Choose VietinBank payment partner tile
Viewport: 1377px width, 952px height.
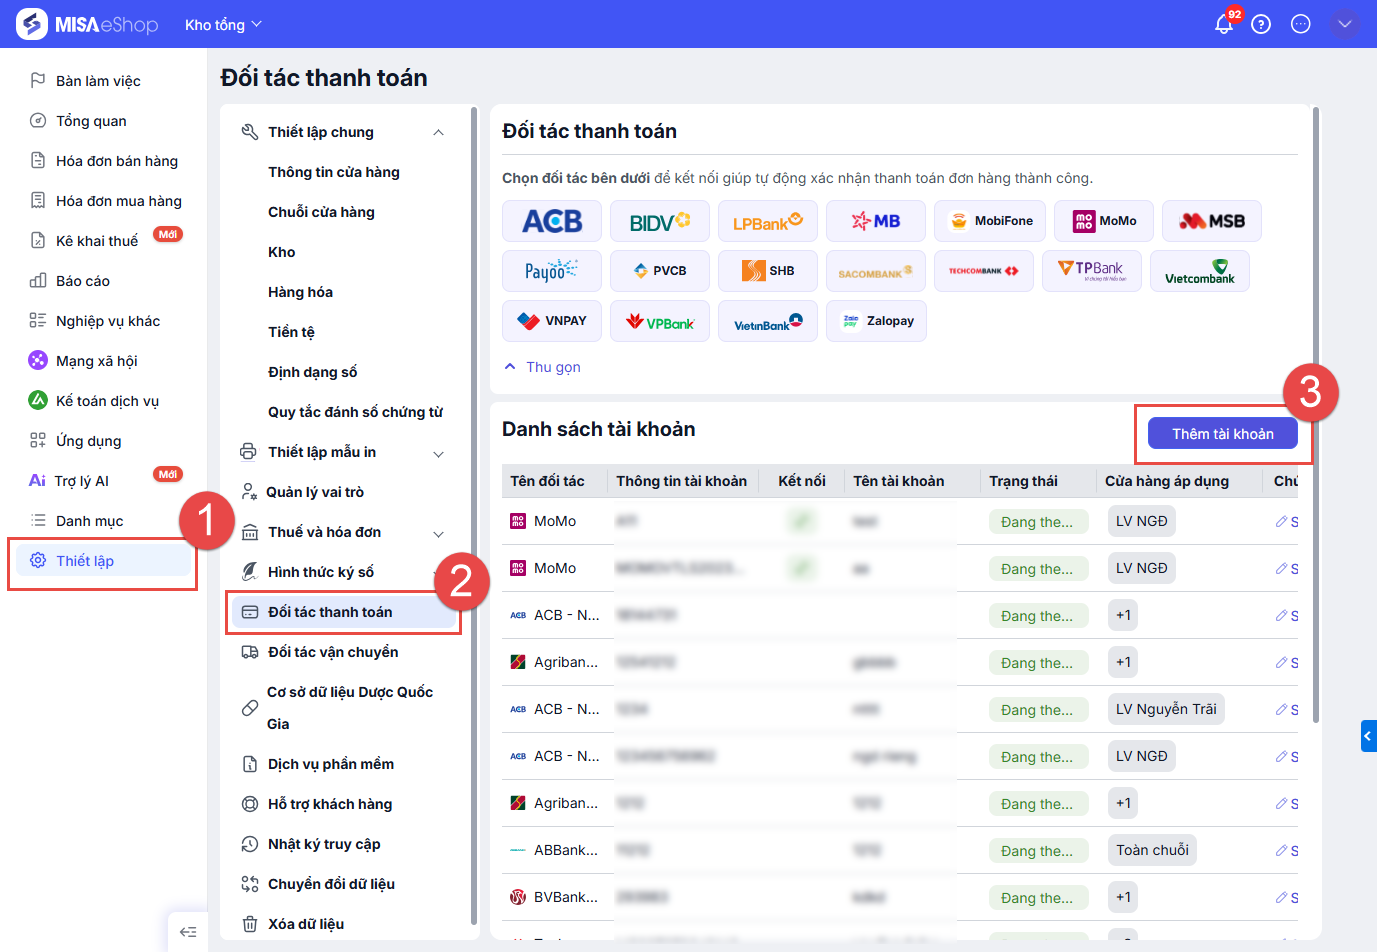[x=768, y=321]
